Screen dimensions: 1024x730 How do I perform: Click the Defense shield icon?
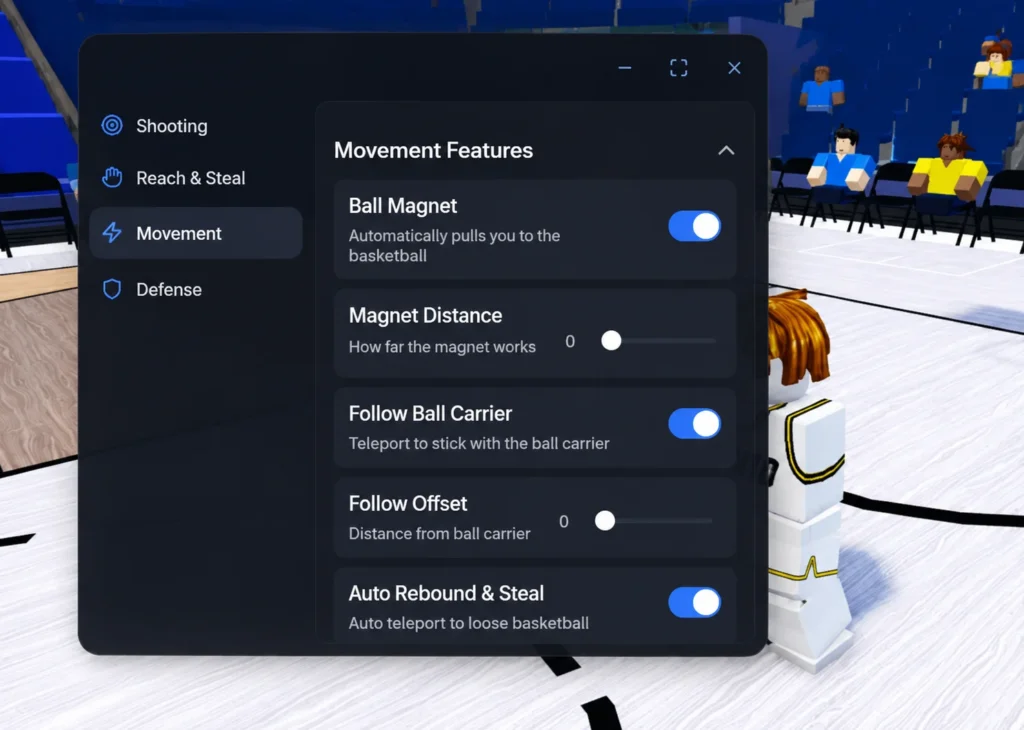pyautogui.click(x=112, y=289)
